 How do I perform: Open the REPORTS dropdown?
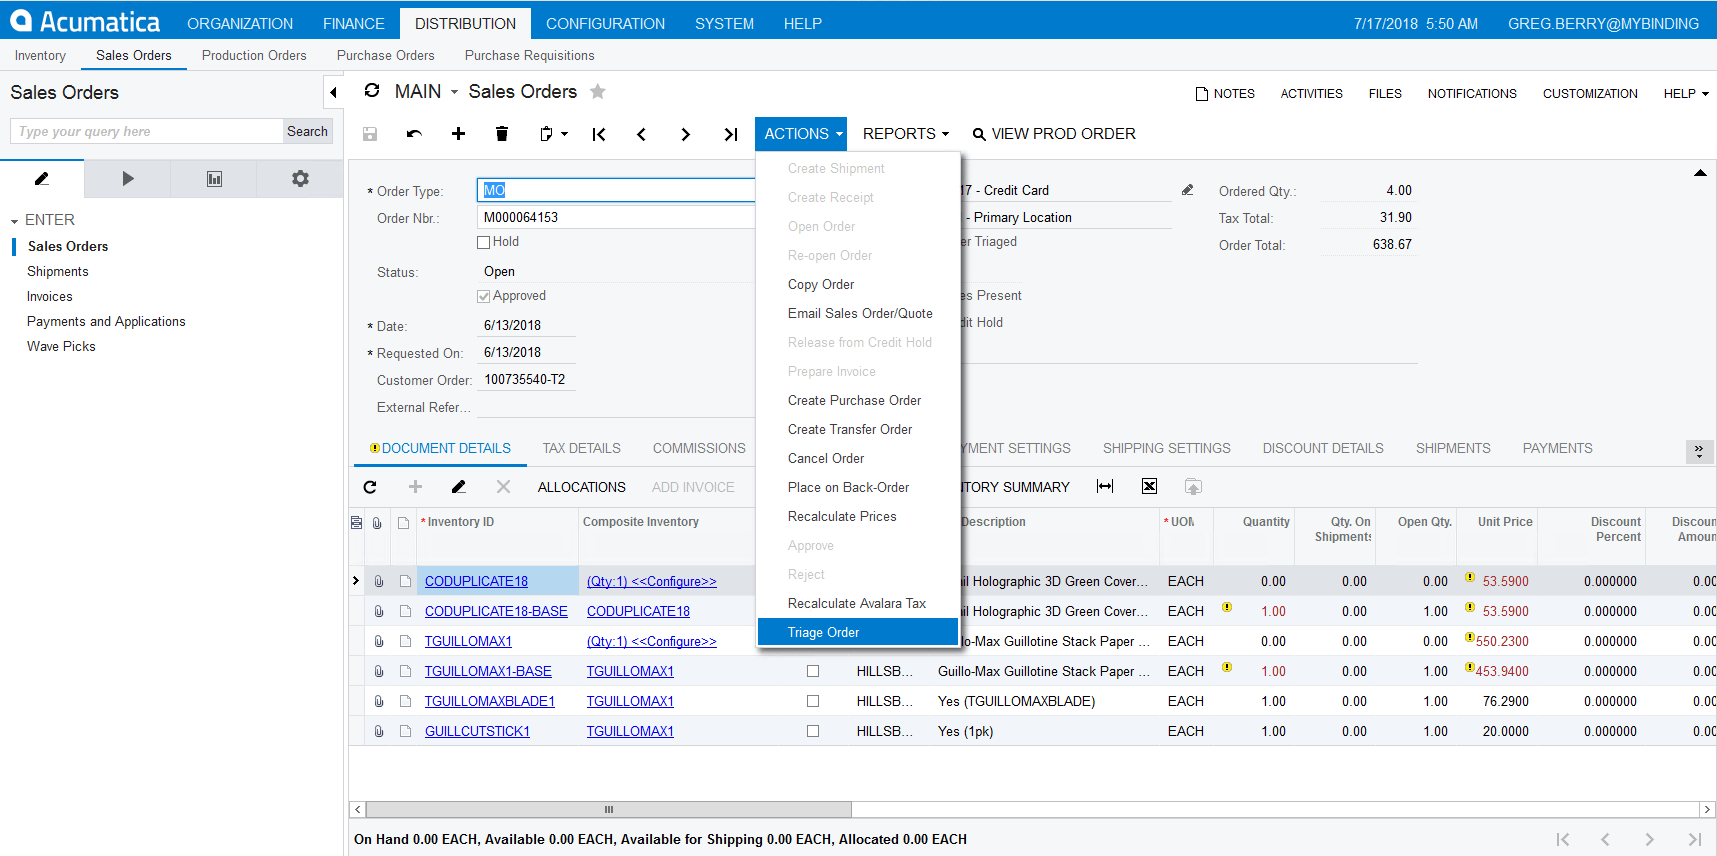click(905, 134)
